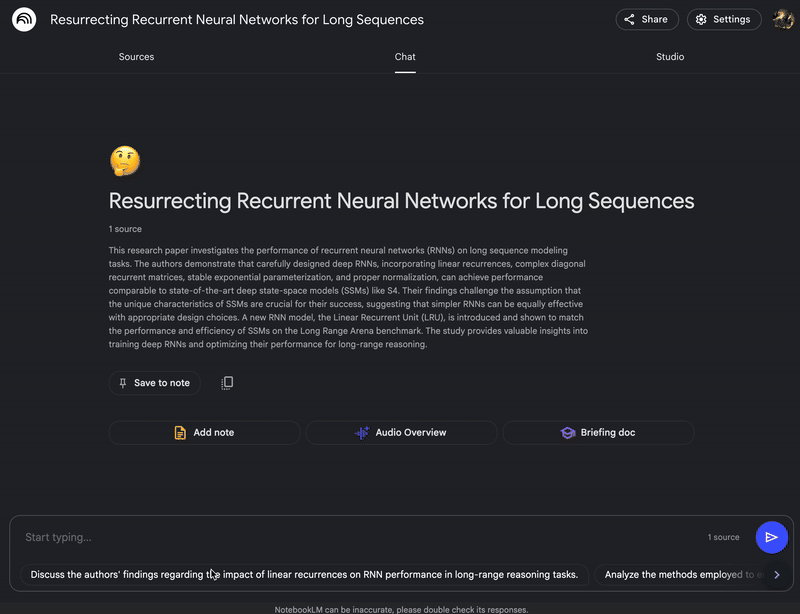Click the Share button

point(647,19)
